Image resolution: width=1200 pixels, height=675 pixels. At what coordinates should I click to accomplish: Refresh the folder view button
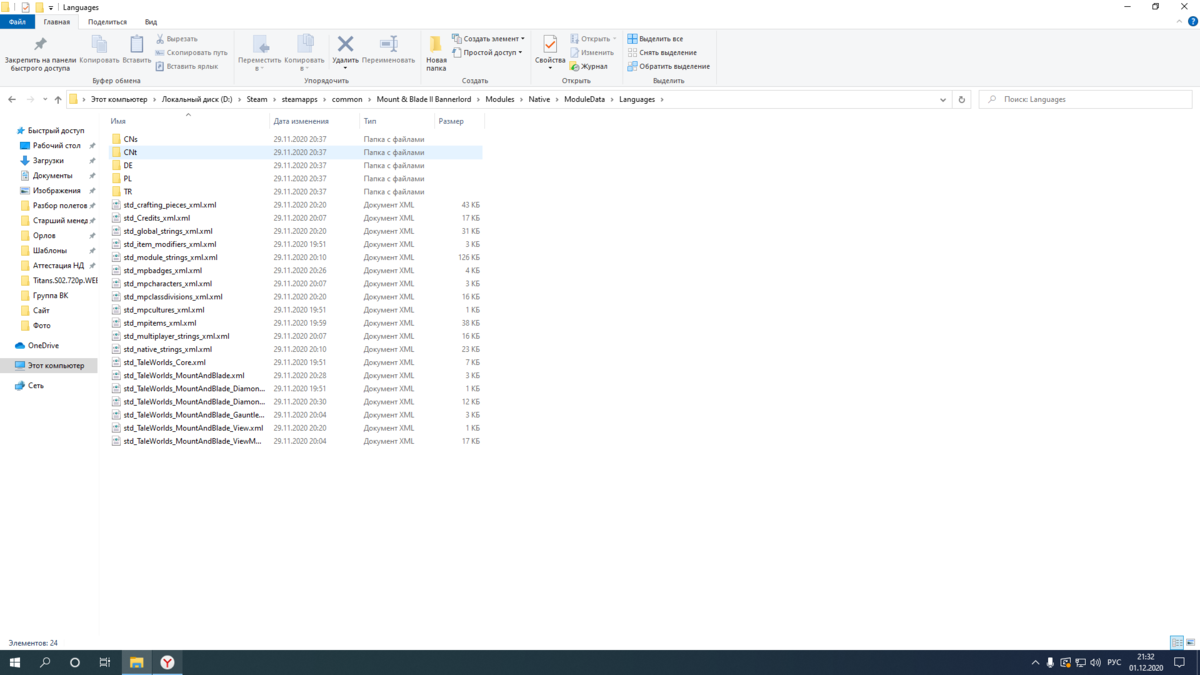tap(962, 99)
